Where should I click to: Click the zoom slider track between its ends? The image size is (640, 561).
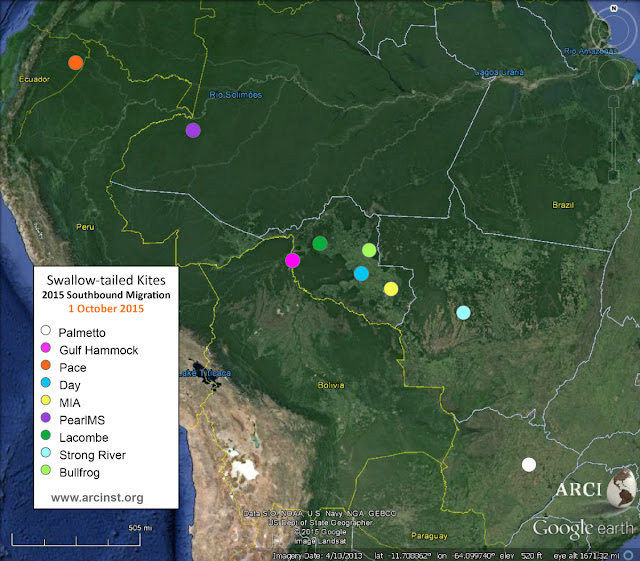[x=614, y=139]
